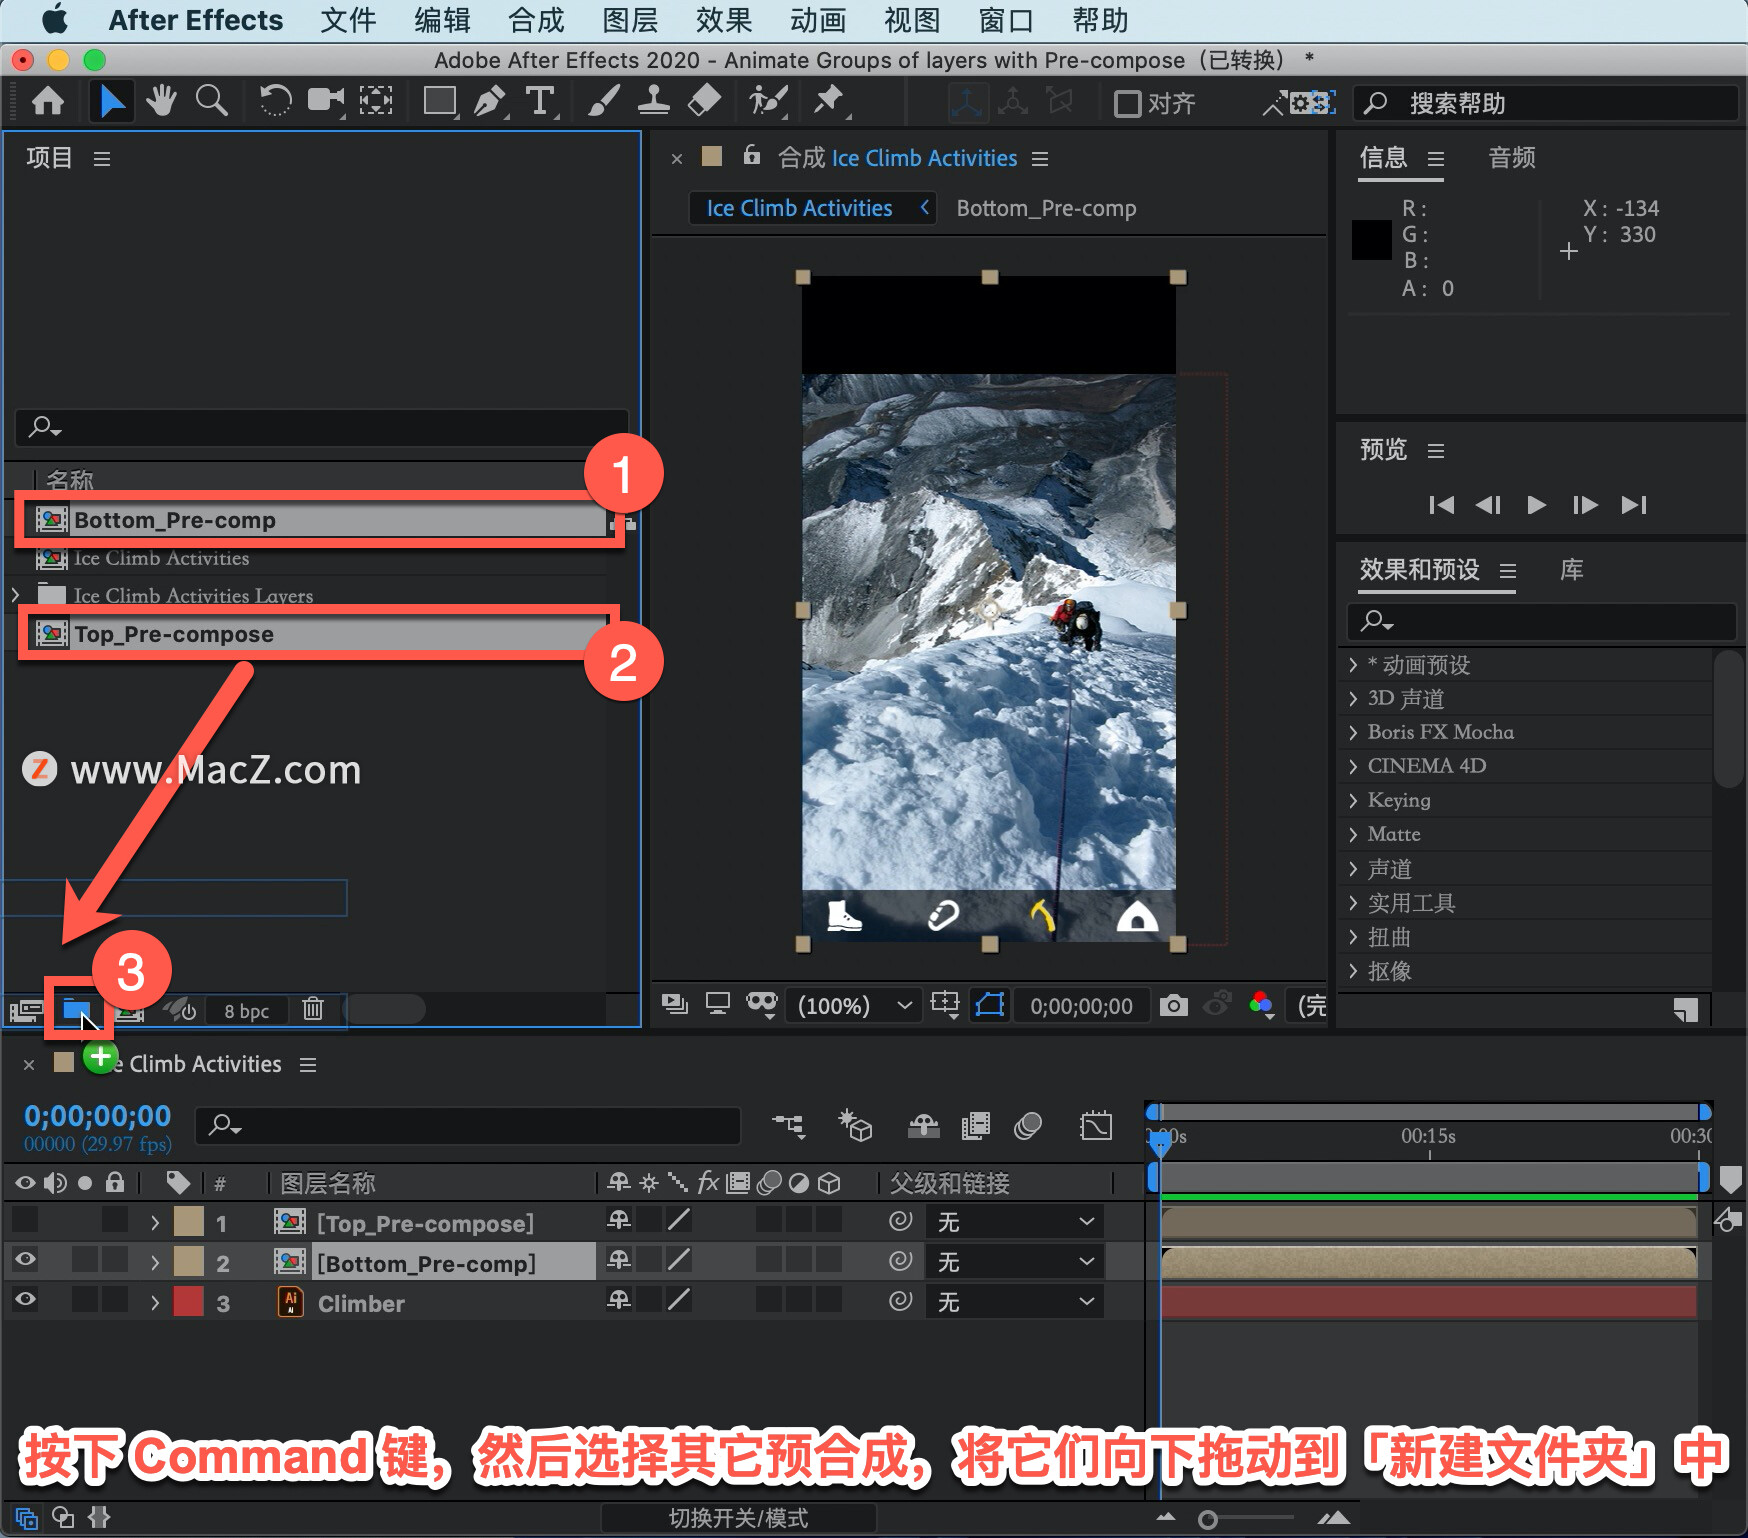This screenshot has height=1538, width=1748.
Task: Open the 效果 menu
Action: [724, 20]
